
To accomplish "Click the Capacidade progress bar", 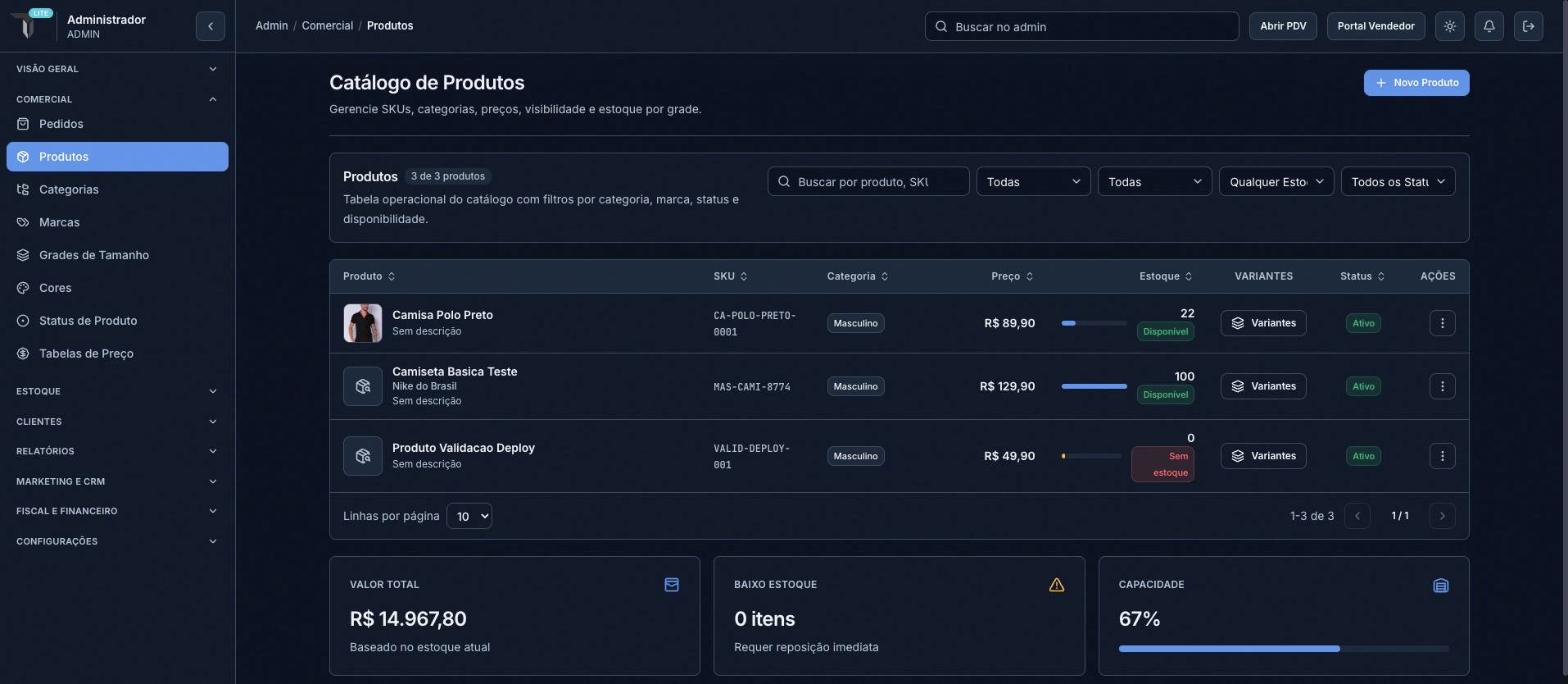I will click(1284, 649).
